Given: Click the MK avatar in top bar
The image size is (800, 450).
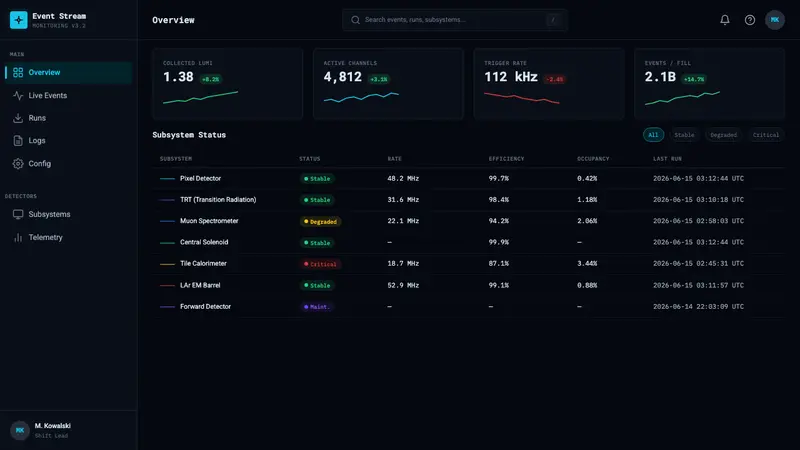Looking at the screenshot, I should (x=774, y=20).
